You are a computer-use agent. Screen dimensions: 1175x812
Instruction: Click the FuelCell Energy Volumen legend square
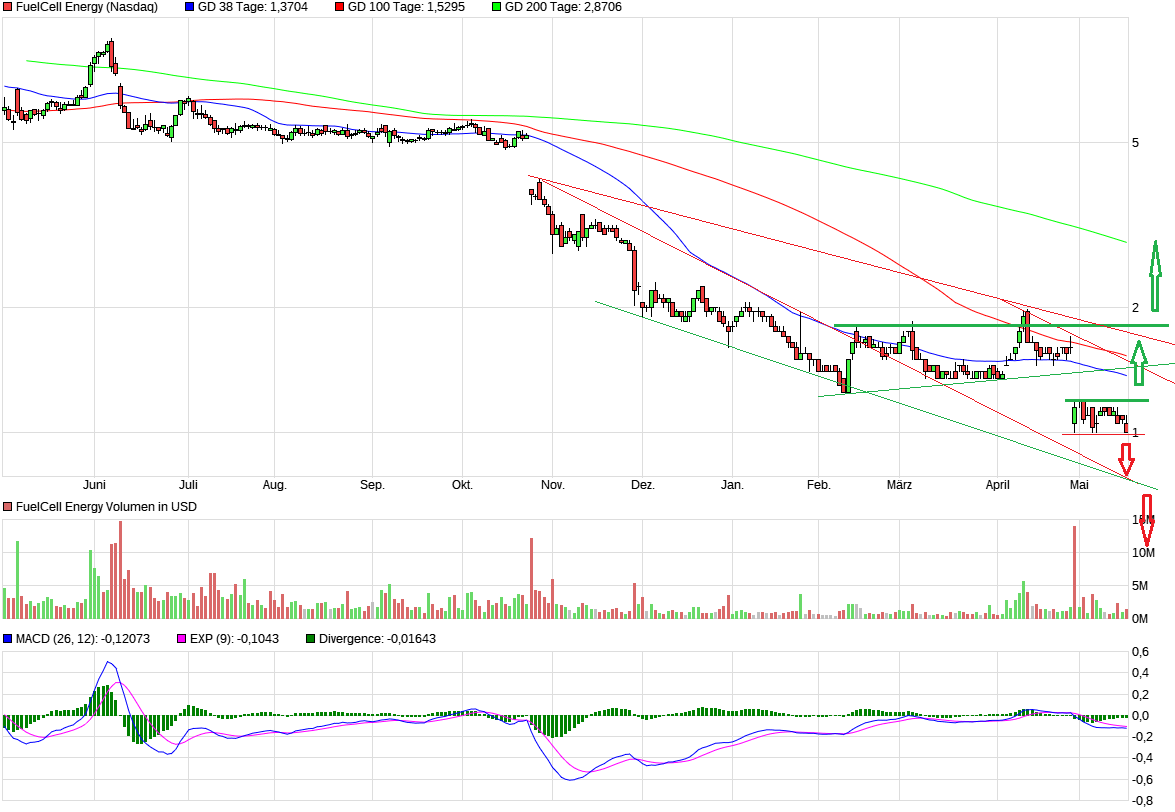(9, 507)
